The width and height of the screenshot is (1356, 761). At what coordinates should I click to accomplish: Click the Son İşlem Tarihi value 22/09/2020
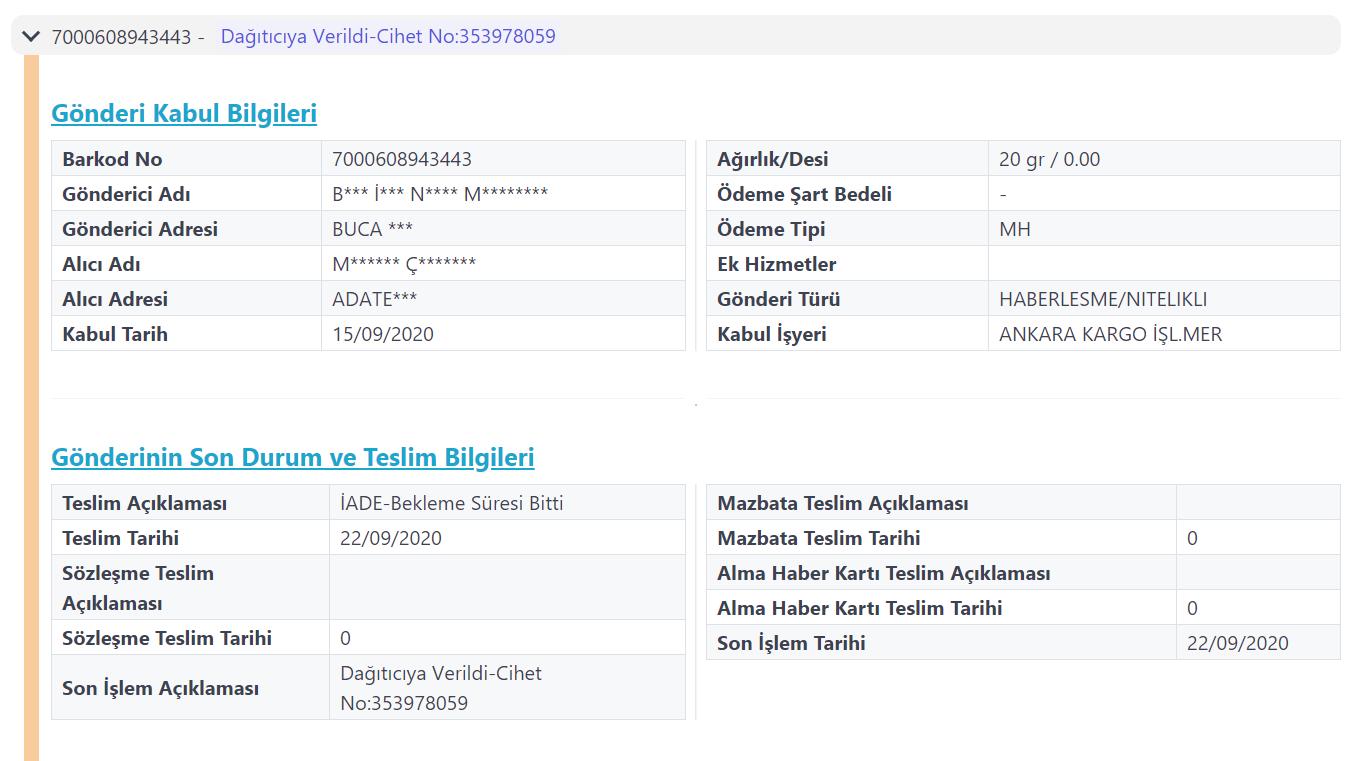(1237, 643)
